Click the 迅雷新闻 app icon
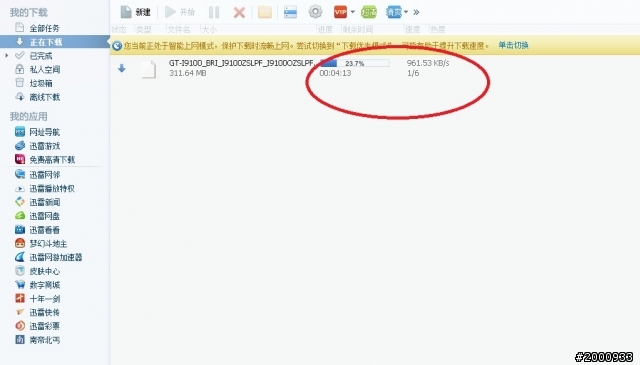Viewport: 640px width, 365px height. tap(20, 202)
